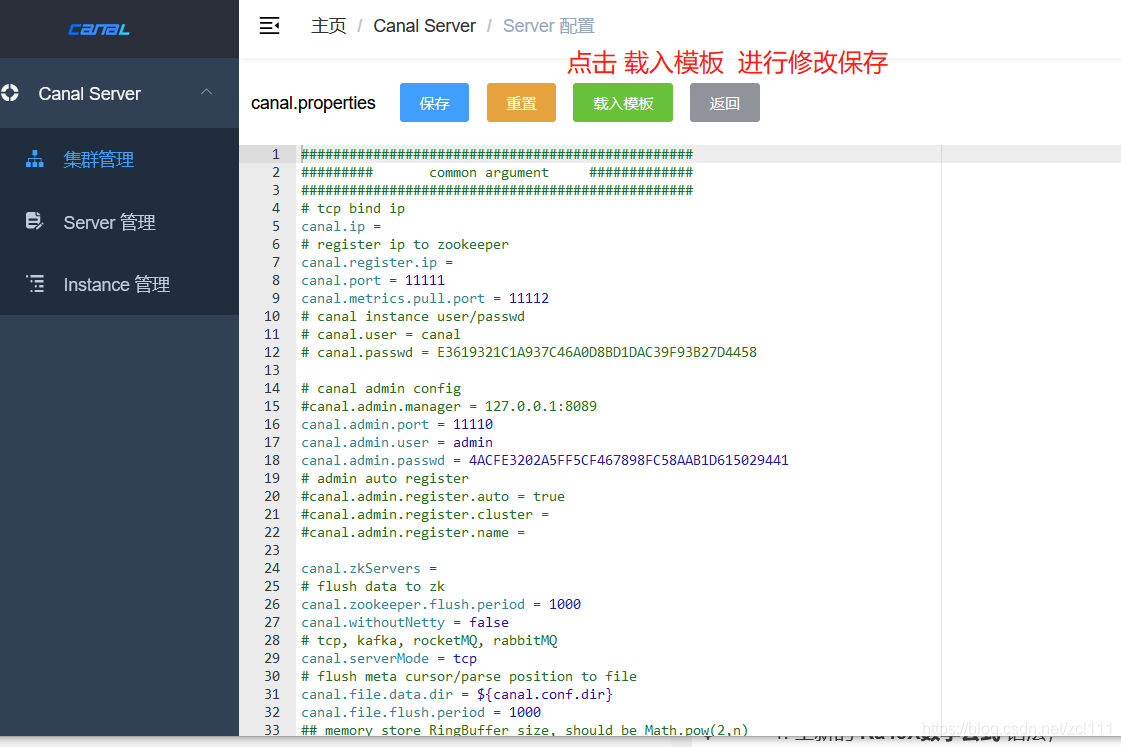1121x747 pixels.
Task: Click the '# canal admin config' comment
Action: (x=381, y=388)
